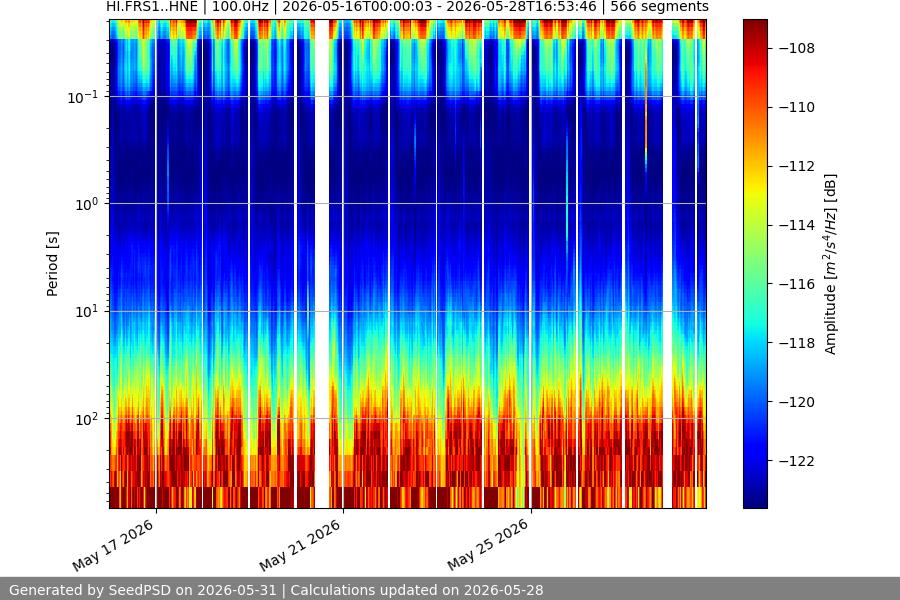Click the Amplitude [dB] colorbar label
Screen dimensions: 900x600
coord(831,264)
